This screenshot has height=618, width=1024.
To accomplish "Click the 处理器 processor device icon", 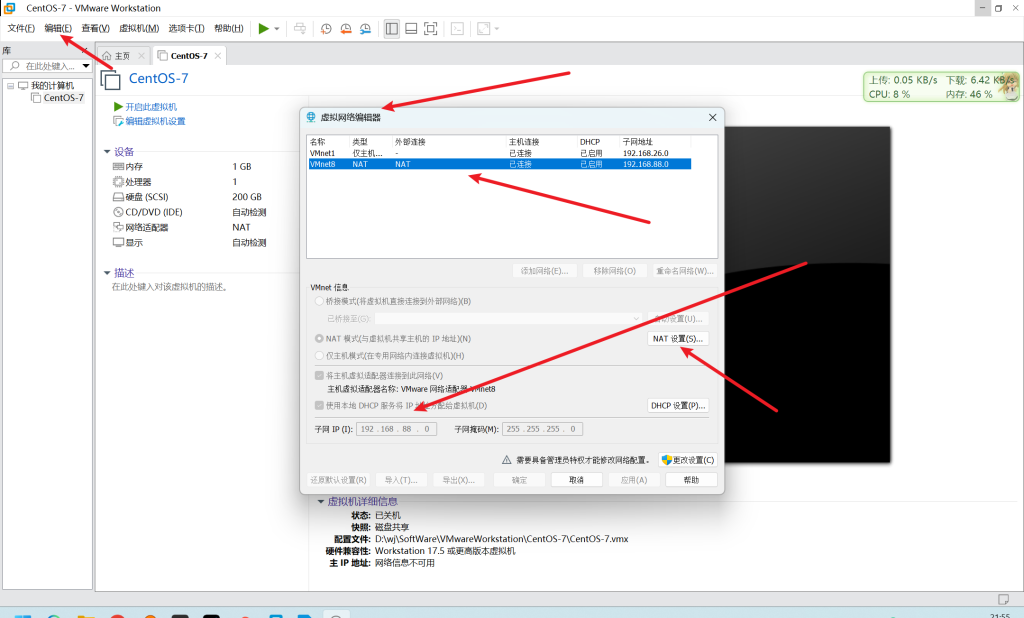I will (x=118, y=182).
